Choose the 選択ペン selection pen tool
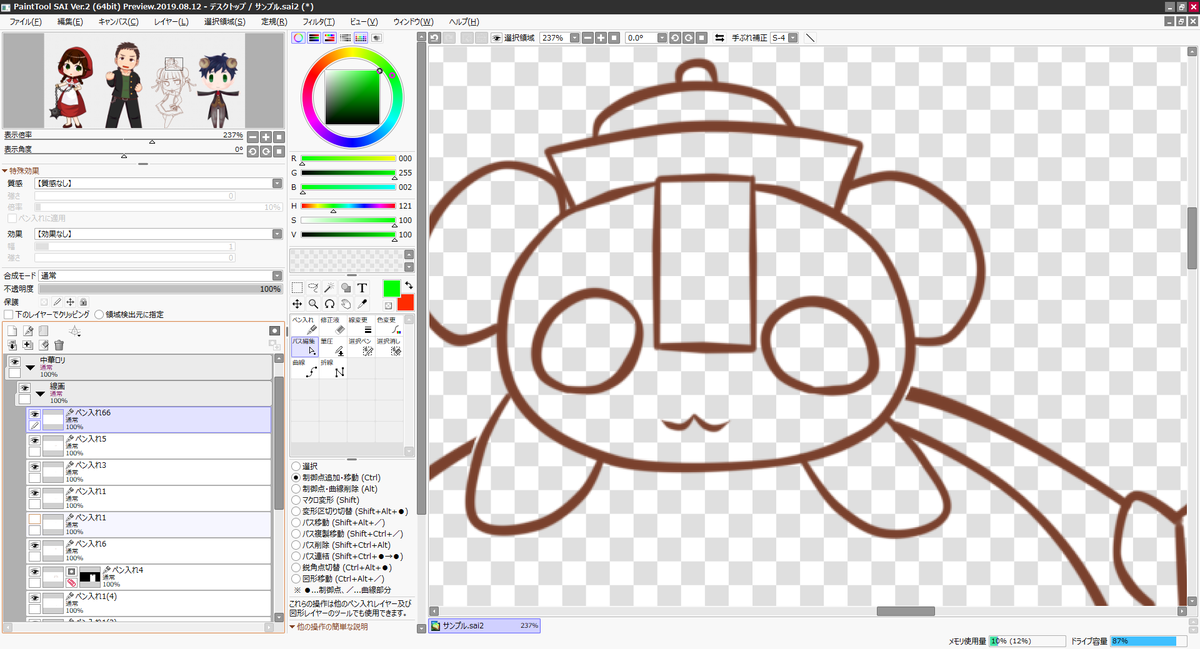The height and width of the screenshot is (649, 1200). coord(361,346)
